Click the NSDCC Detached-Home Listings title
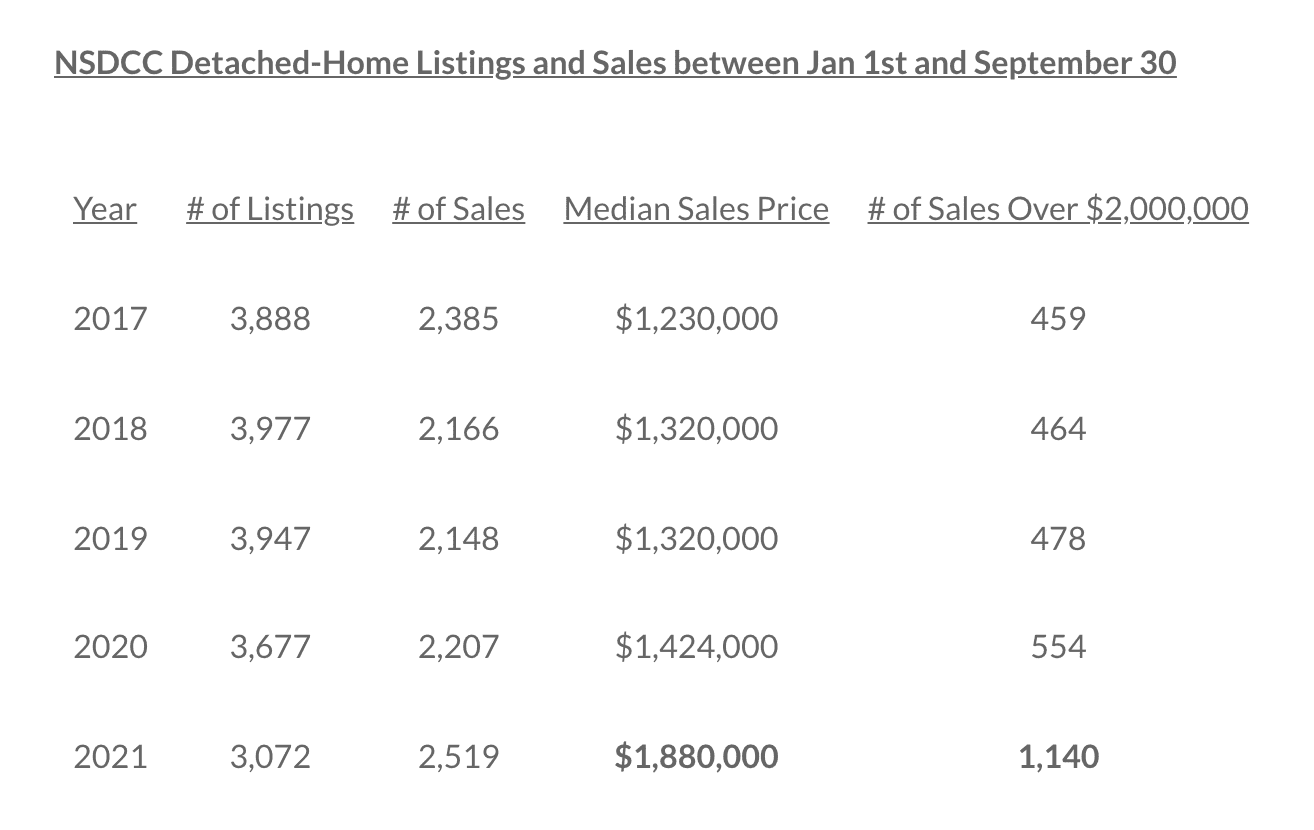 (615, 63)
